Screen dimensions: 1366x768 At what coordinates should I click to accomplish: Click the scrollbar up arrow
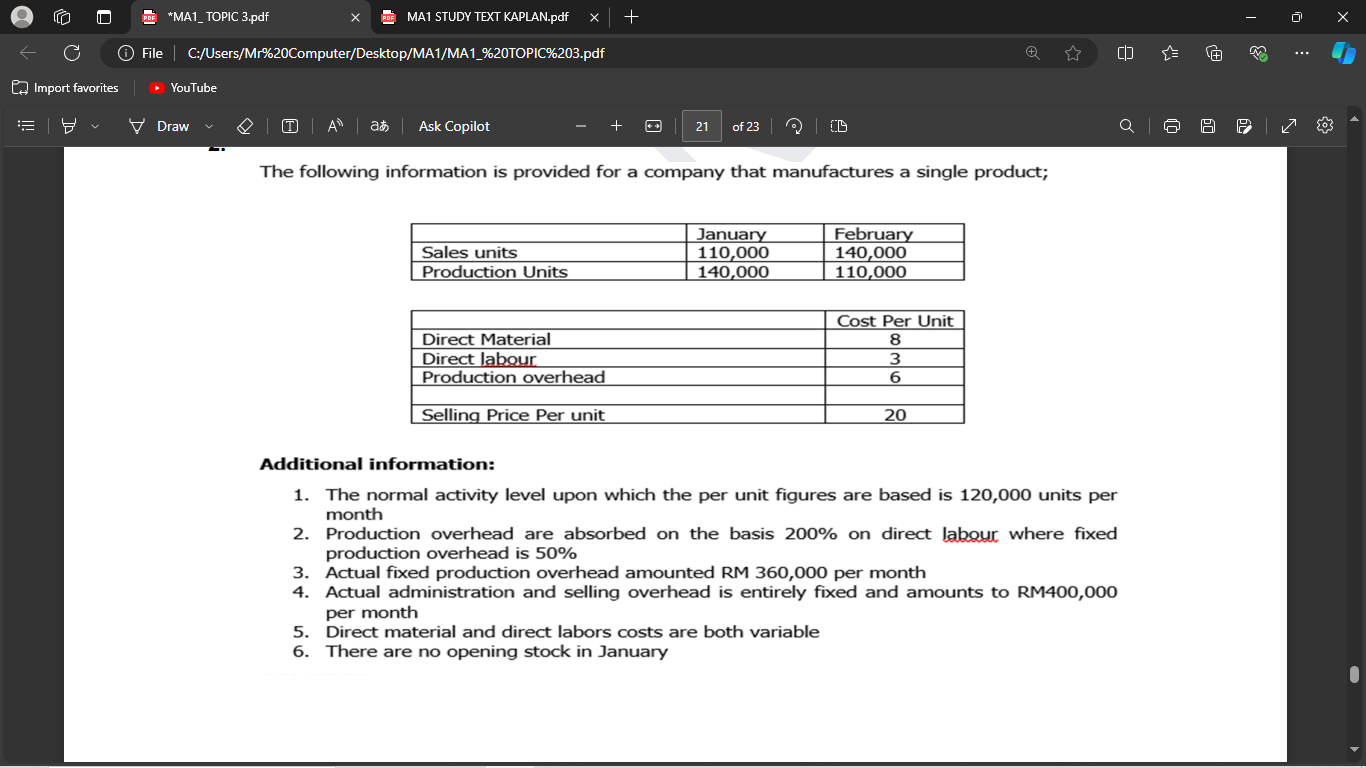coord(1355,119)
